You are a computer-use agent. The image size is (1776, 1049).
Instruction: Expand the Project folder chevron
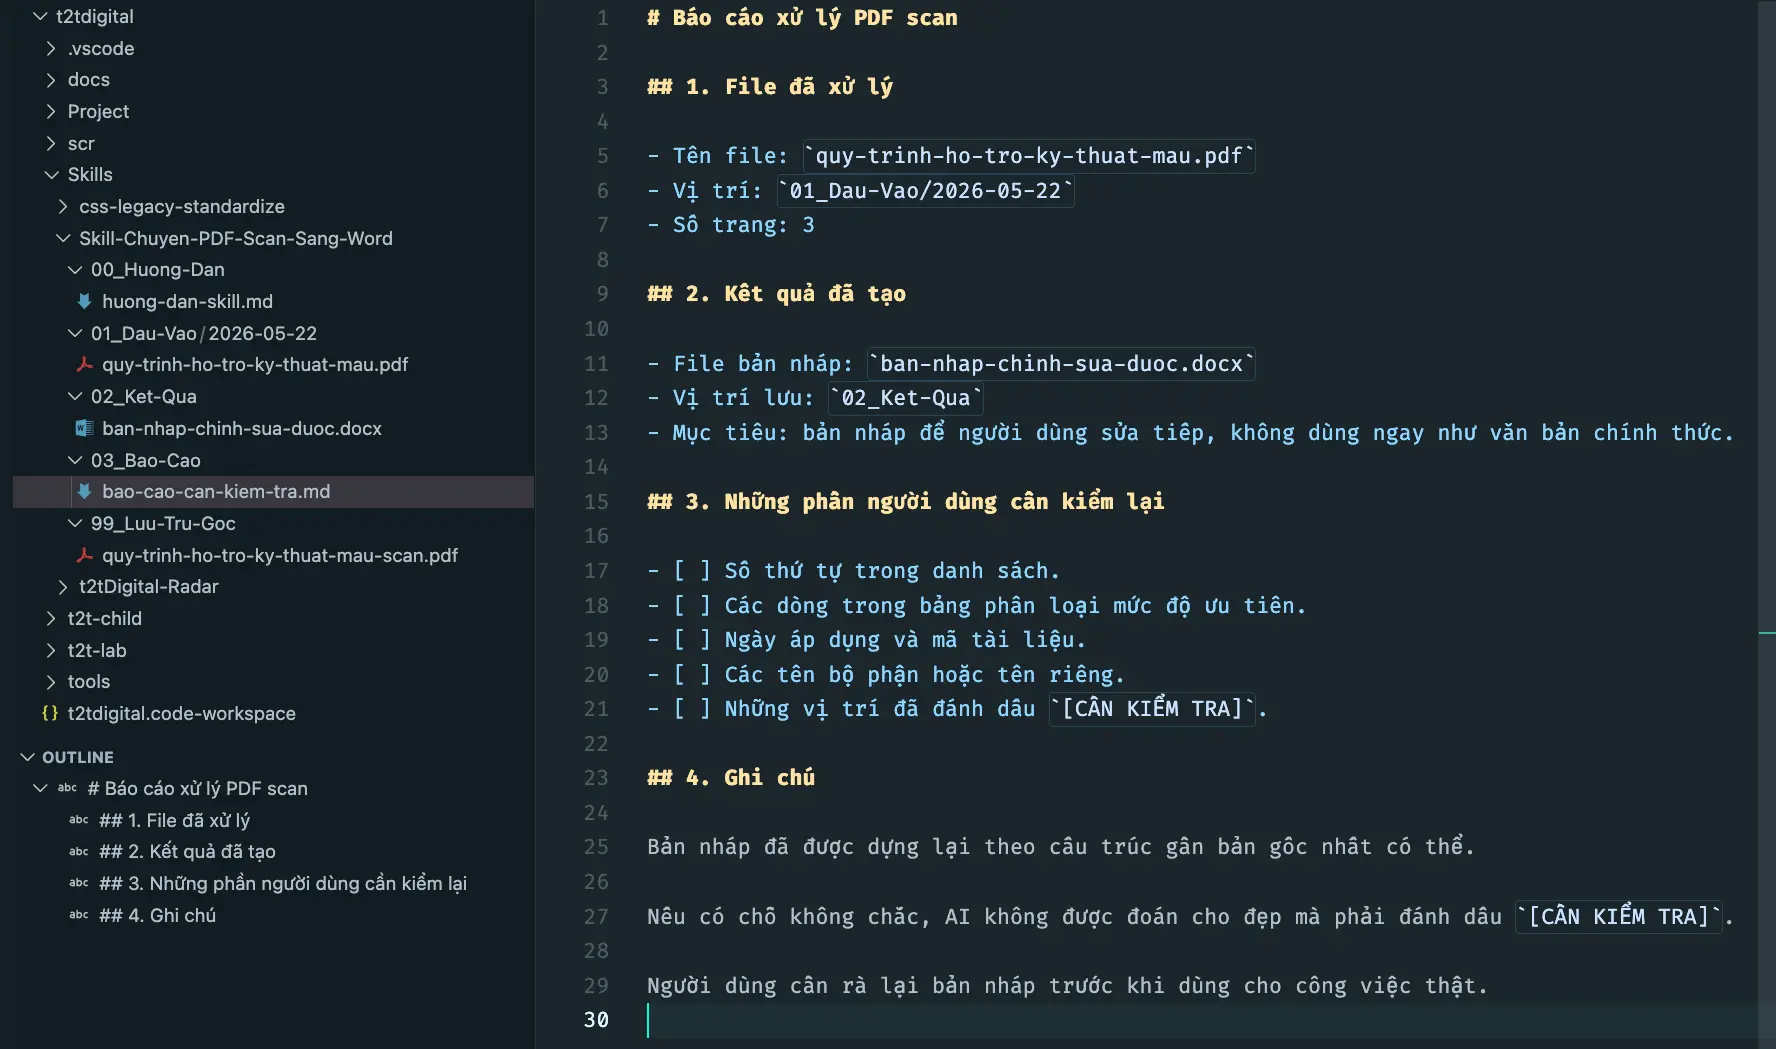click(x=51, y=111)
